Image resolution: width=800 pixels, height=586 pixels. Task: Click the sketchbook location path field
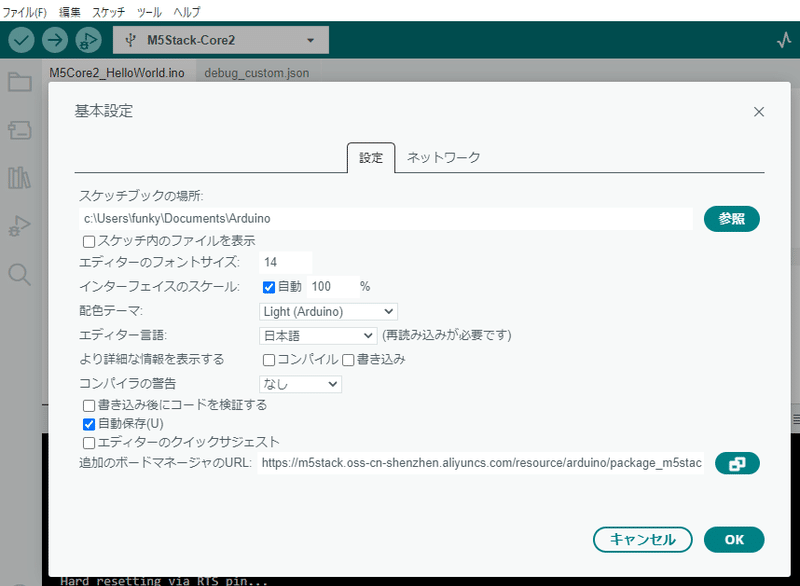coord(386,219)
